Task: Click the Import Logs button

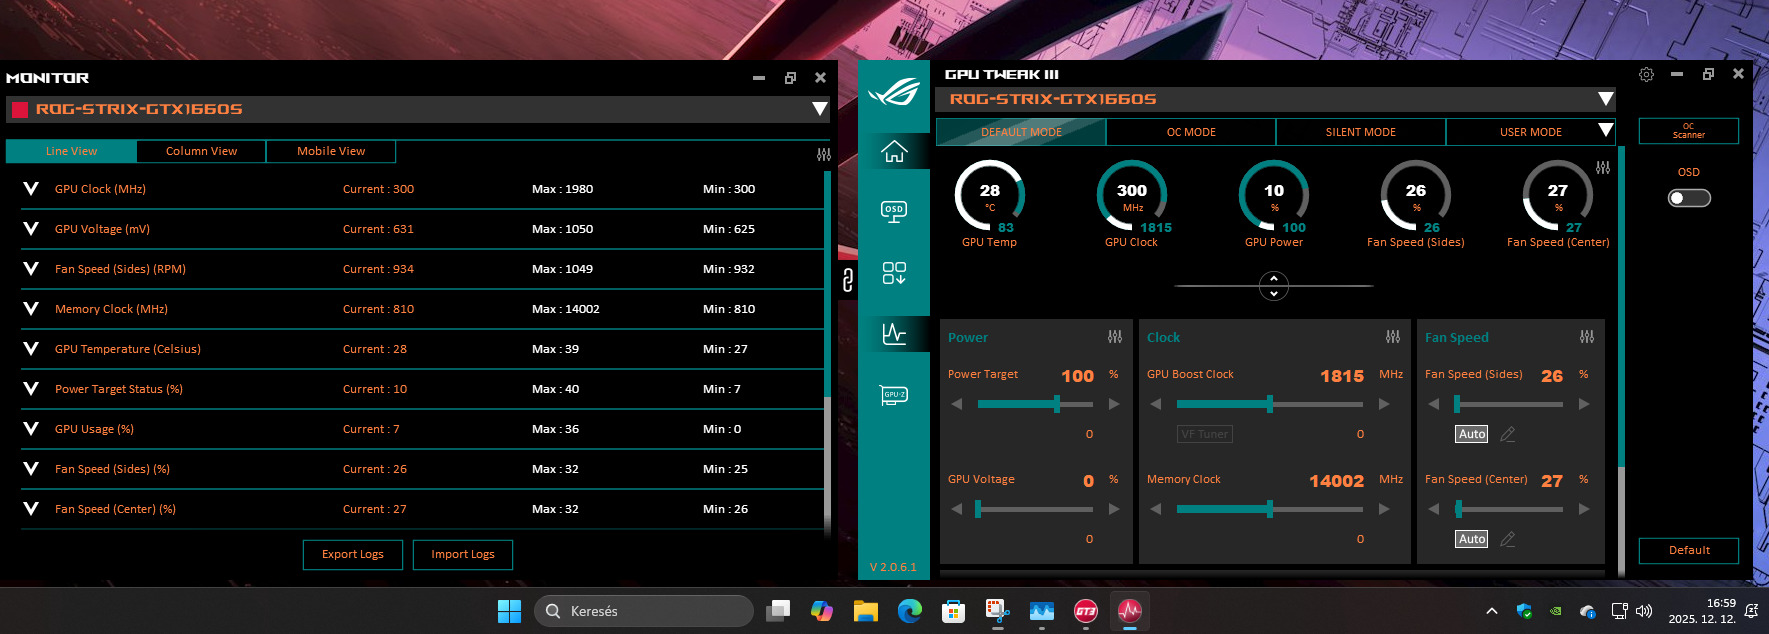Action: tap(463, 554)
